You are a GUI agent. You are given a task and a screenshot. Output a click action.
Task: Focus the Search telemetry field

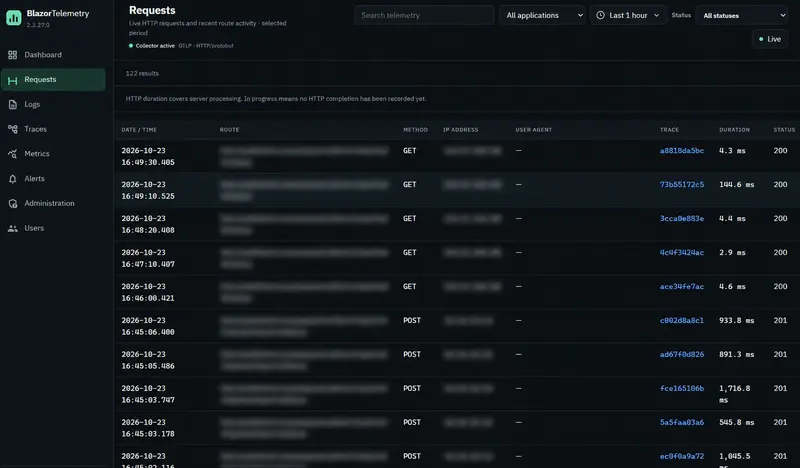(x=424, y=15)
